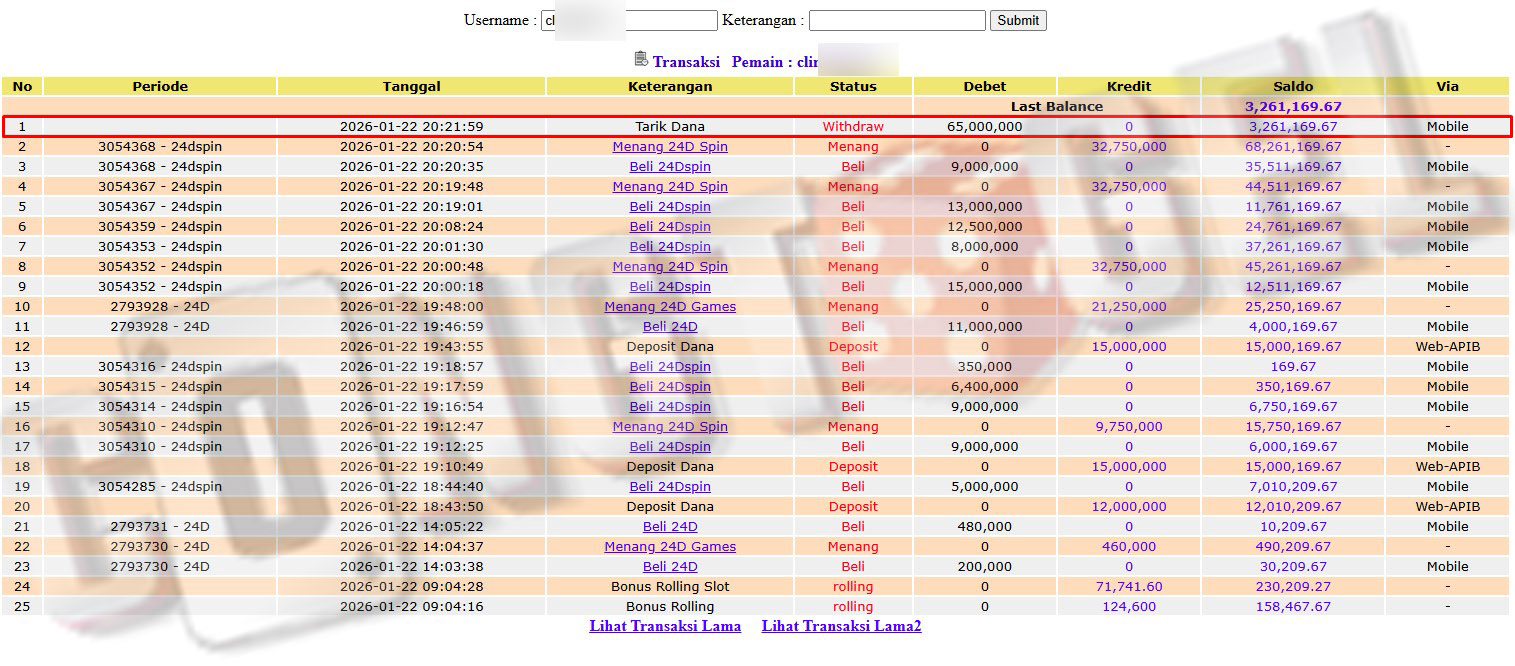Click the Tanggal column header

coord(411,86)
